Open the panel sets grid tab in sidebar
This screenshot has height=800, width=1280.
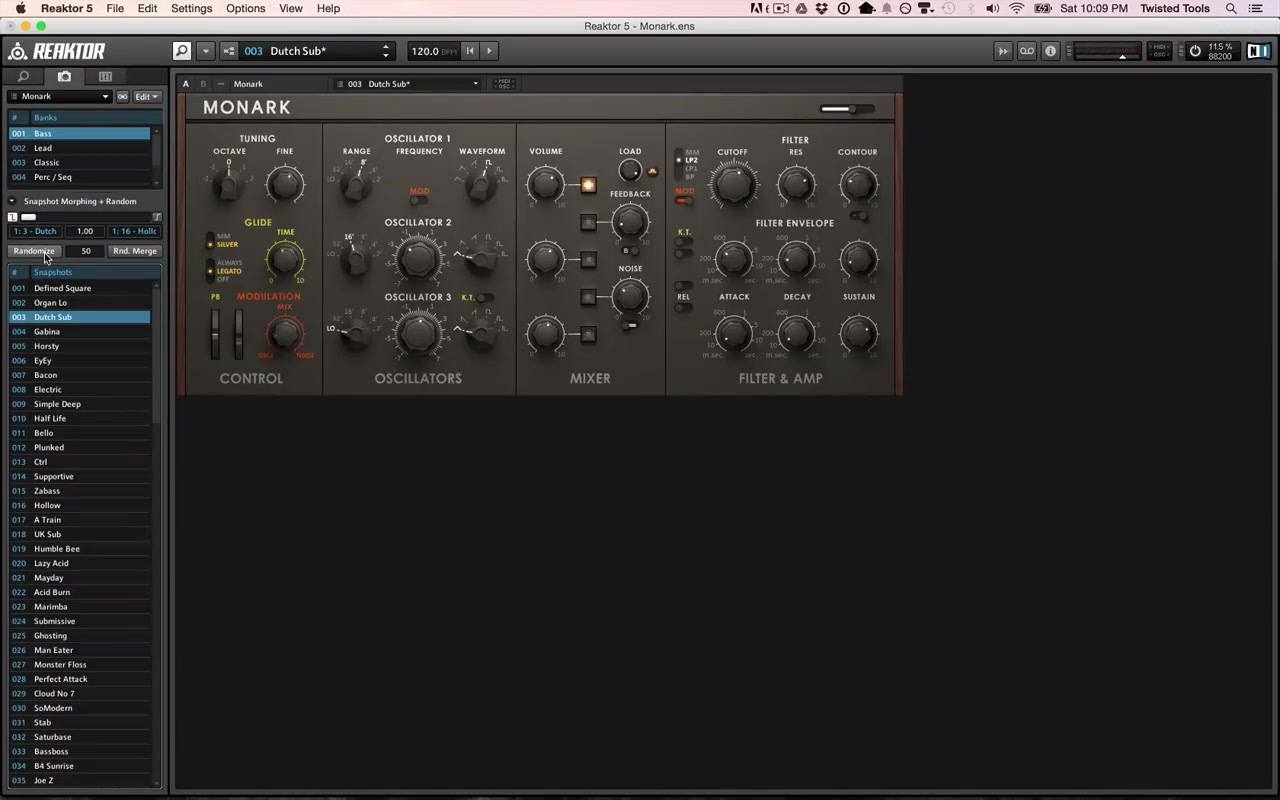coord(105,76)
